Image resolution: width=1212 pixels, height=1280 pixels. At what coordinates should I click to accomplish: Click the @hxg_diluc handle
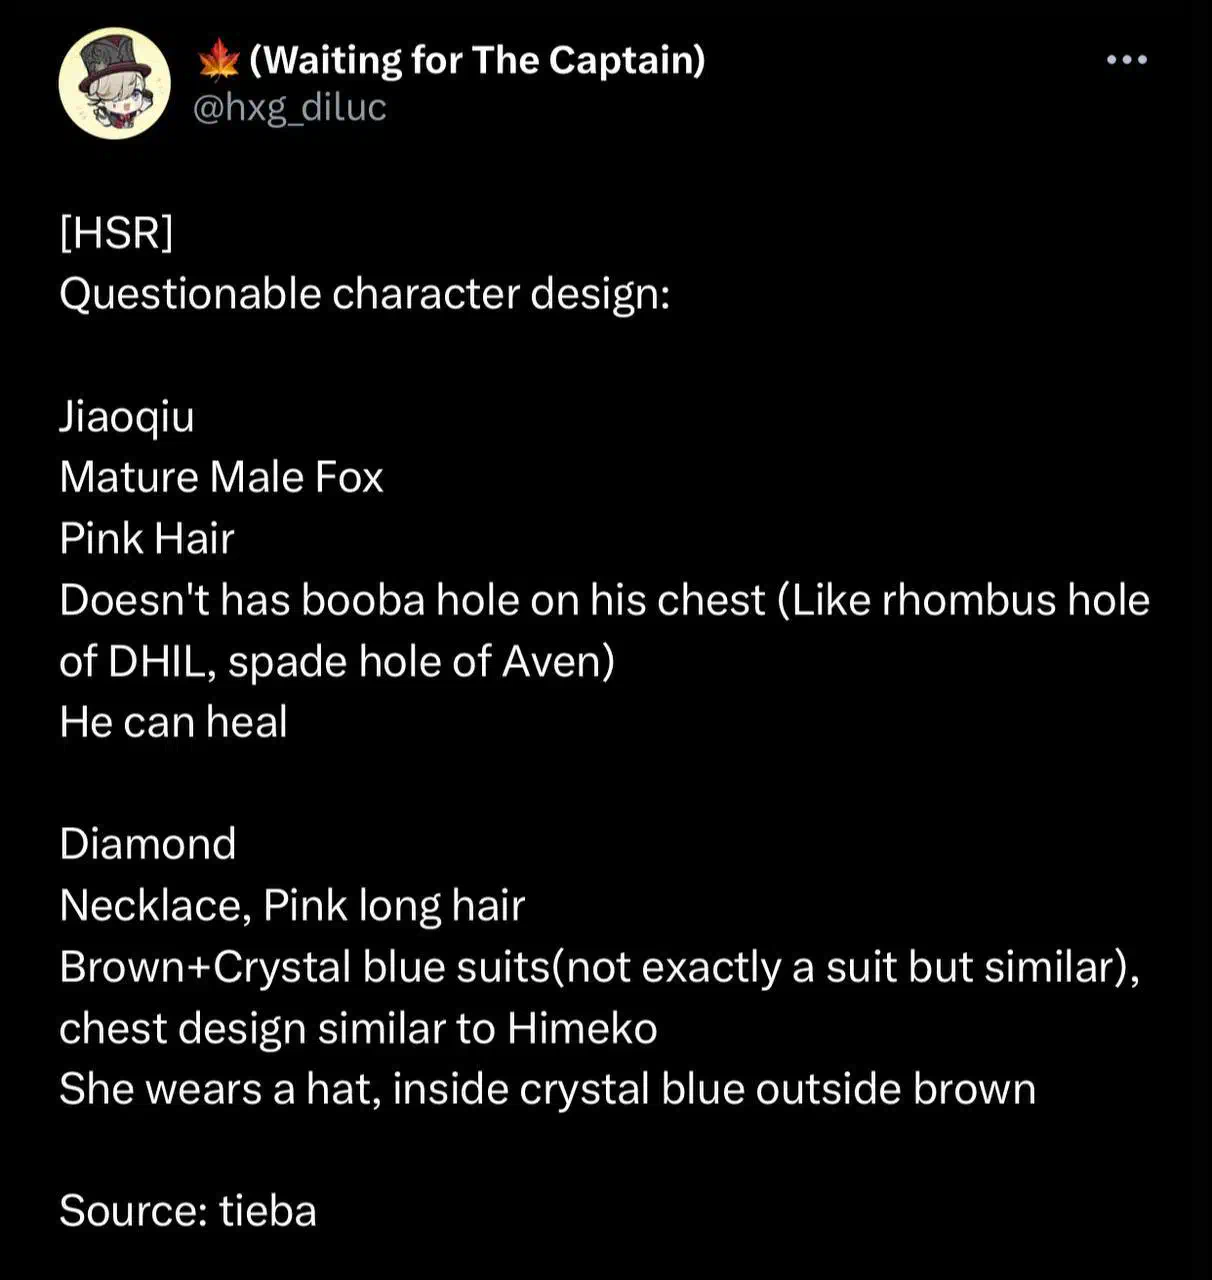click(289, 108)
